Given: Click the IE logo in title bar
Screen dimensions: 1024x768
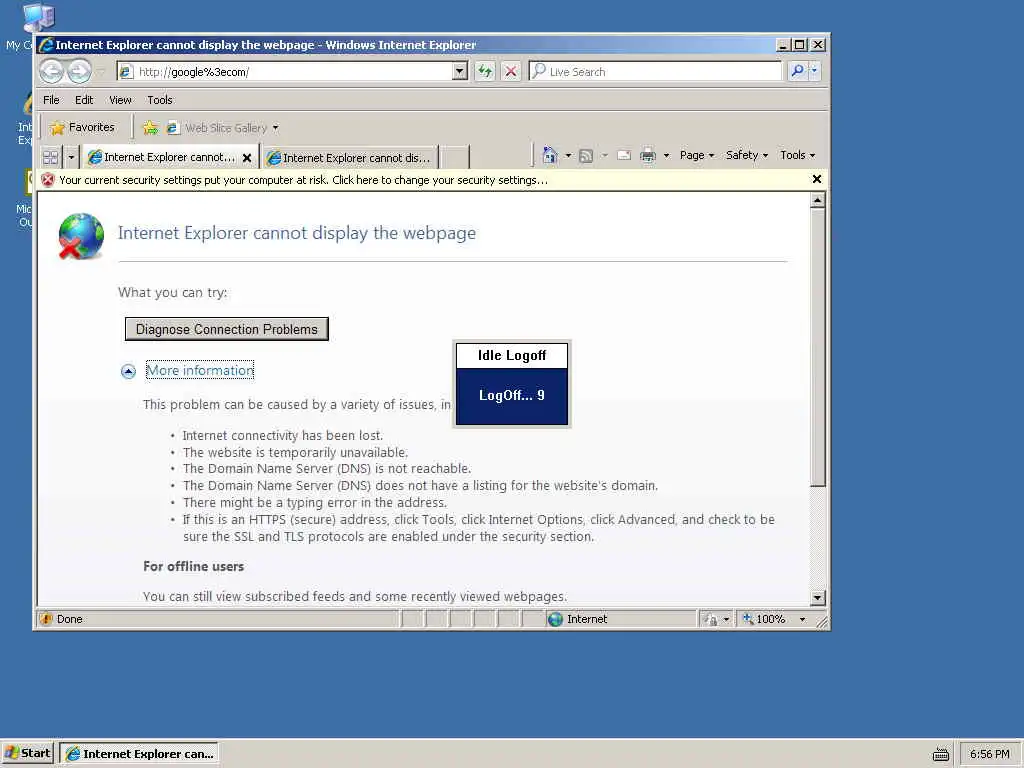Looking at the screenshot, I should pos(46,45).
